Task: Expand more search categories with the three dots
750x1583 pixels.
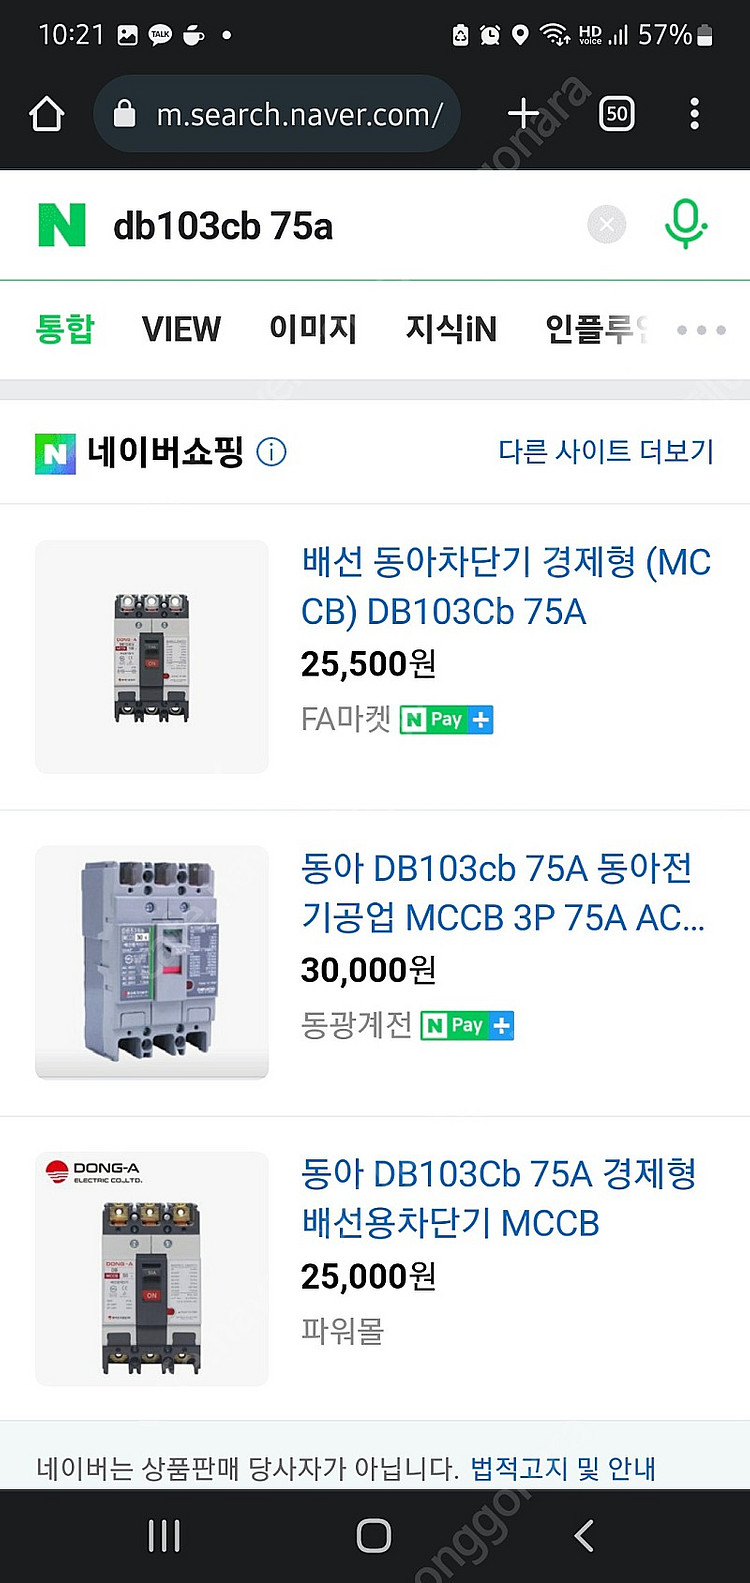Action: [701, 329]
